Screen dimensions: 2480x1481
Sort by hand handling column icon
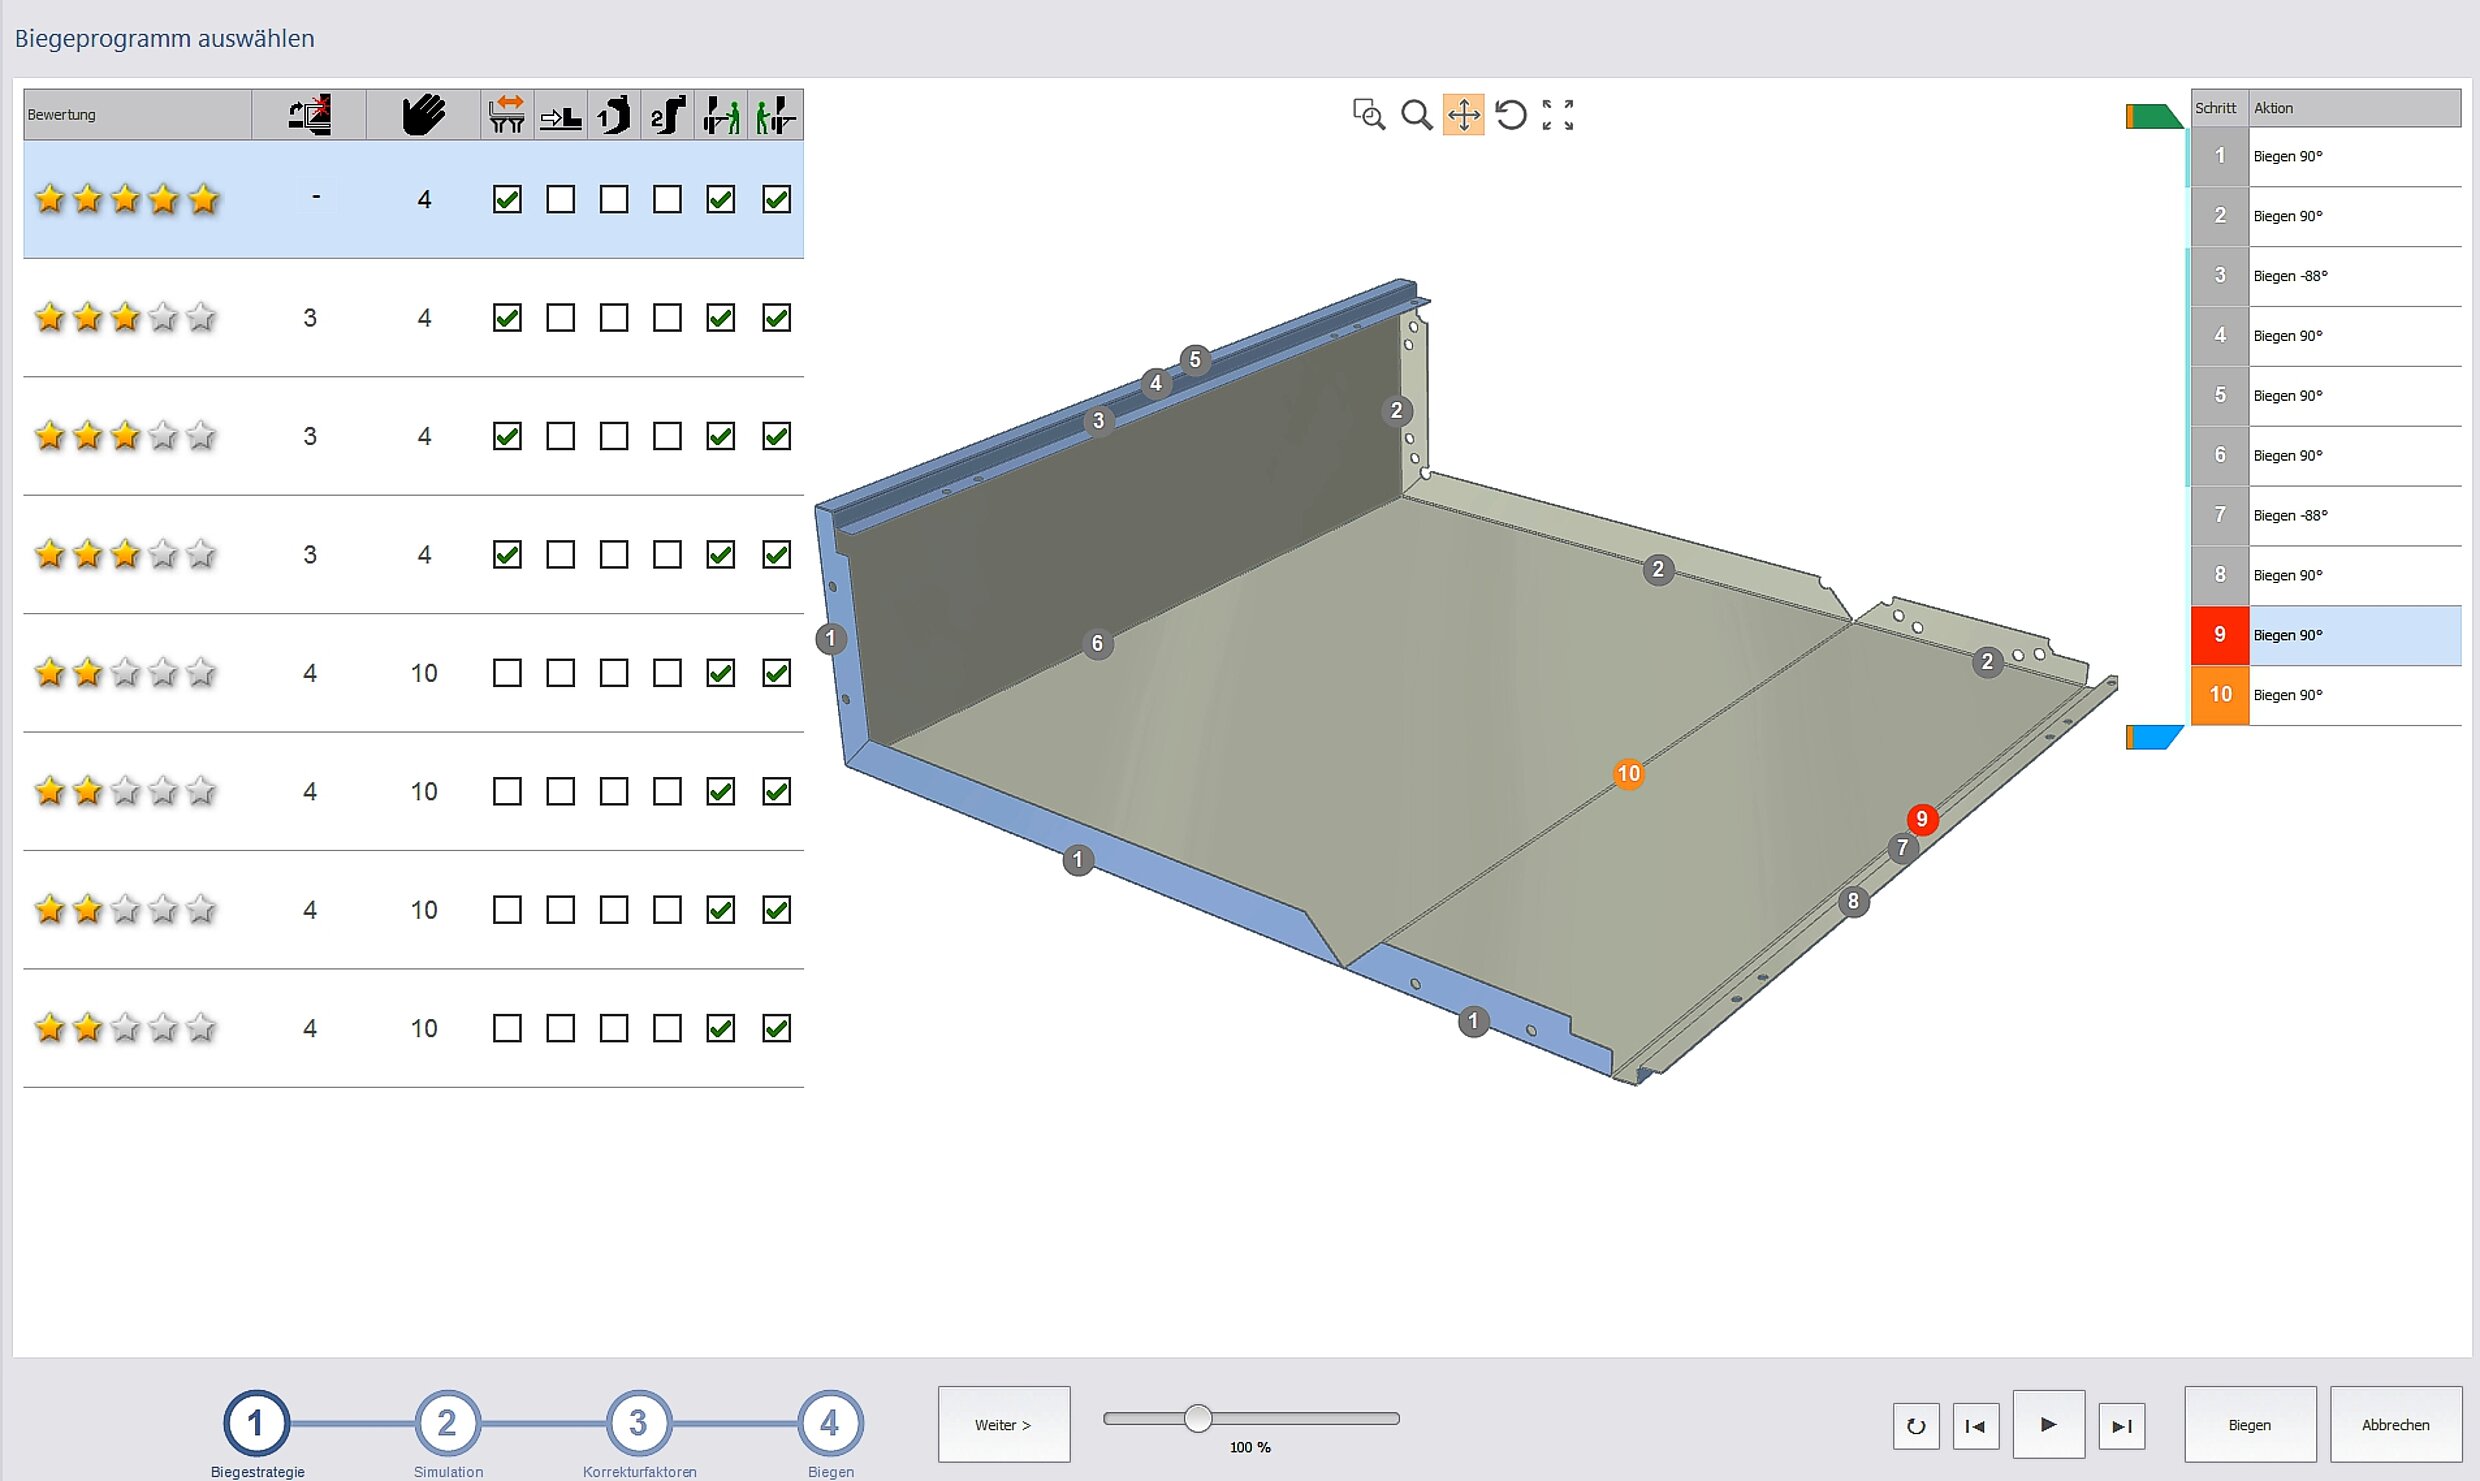click(x=423, y=115)
